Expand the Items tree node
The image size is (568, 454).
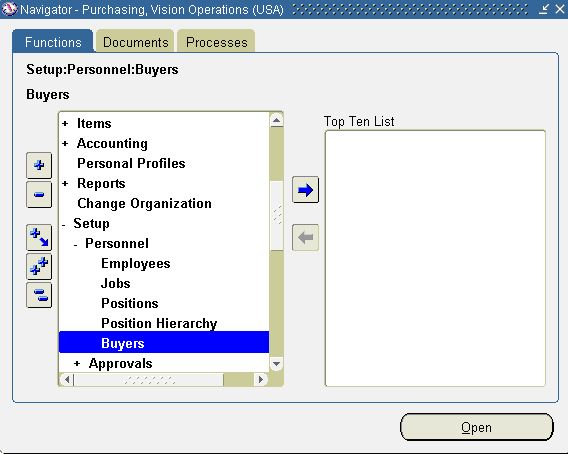coord(65,124)
